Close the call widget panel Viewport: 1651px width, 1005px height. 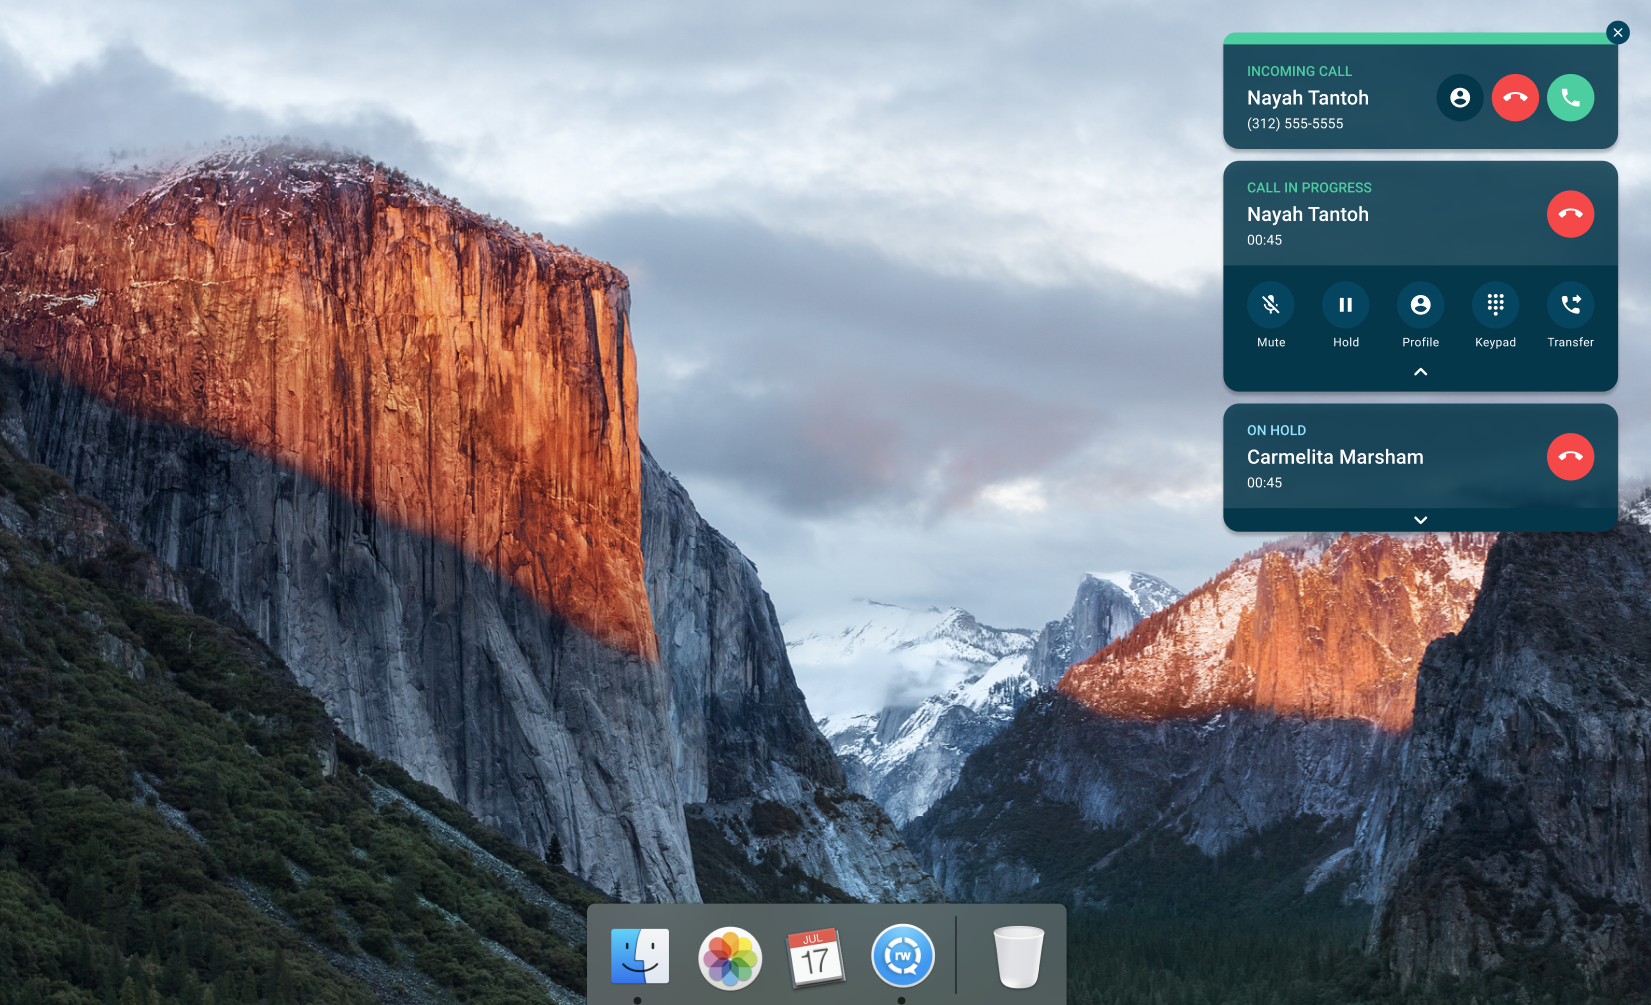[1618, 33]
